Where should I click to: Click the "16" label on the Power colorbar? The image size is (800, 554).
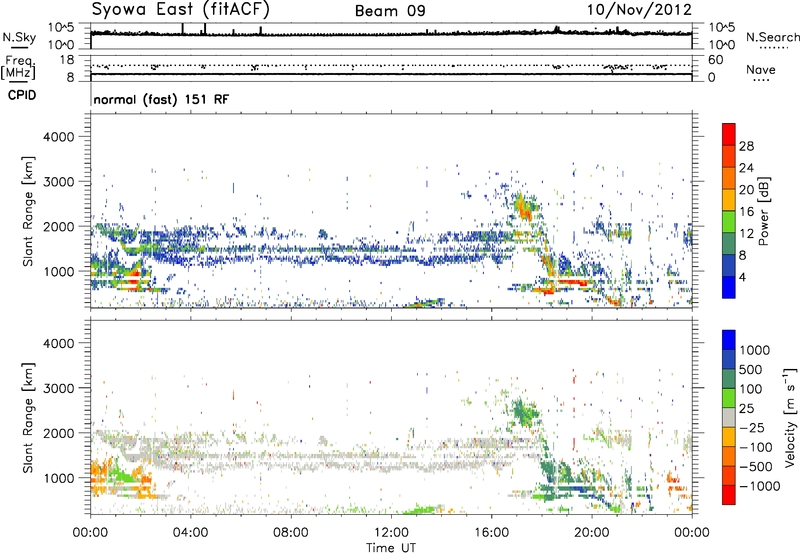click(x=746, y=212)
